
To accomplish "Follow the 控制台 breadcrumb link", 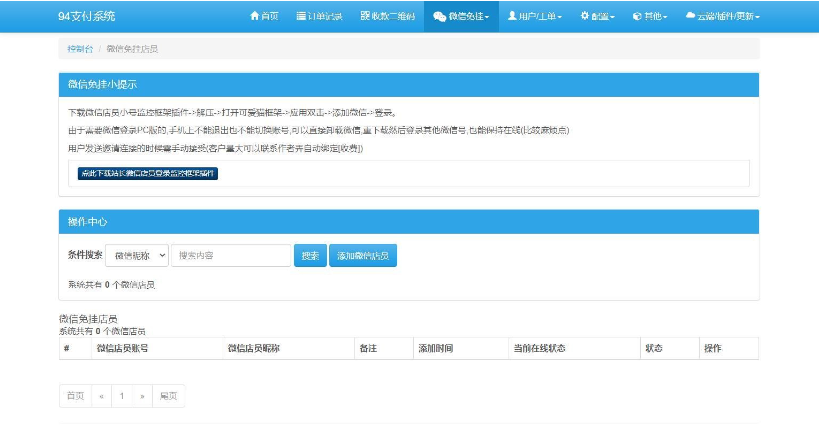I will [x=80, y=49].
